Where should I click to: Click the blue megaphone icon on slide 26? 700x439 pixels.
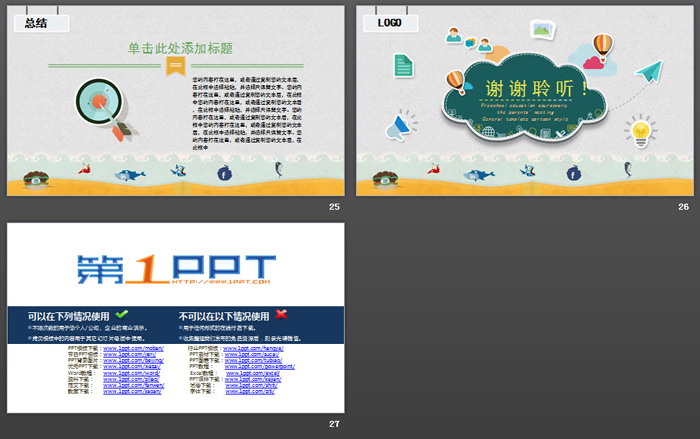click(x=400, y=126)
